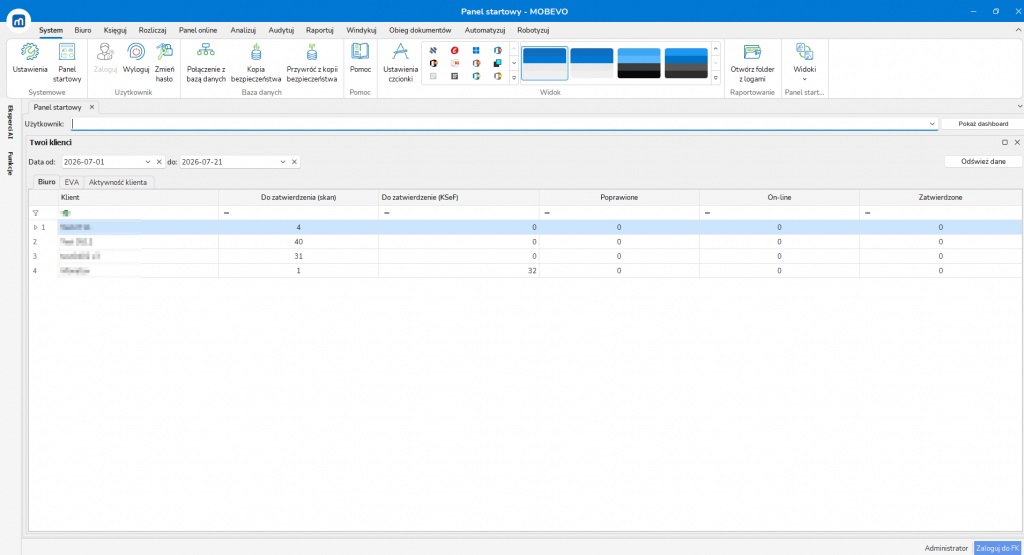The height and width of the screenshot is (555, 1024).
Task: Click the Odśwież dane button
Action: click(x=983, y=161)
